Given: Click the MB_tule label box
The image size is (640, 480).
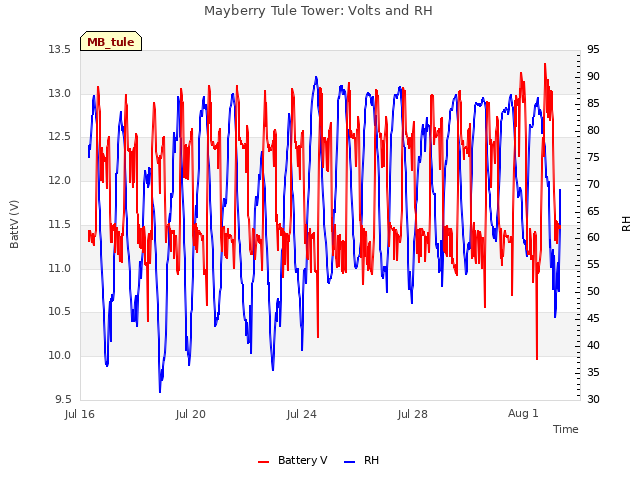Looking at the screenshot, I should 111,41.
